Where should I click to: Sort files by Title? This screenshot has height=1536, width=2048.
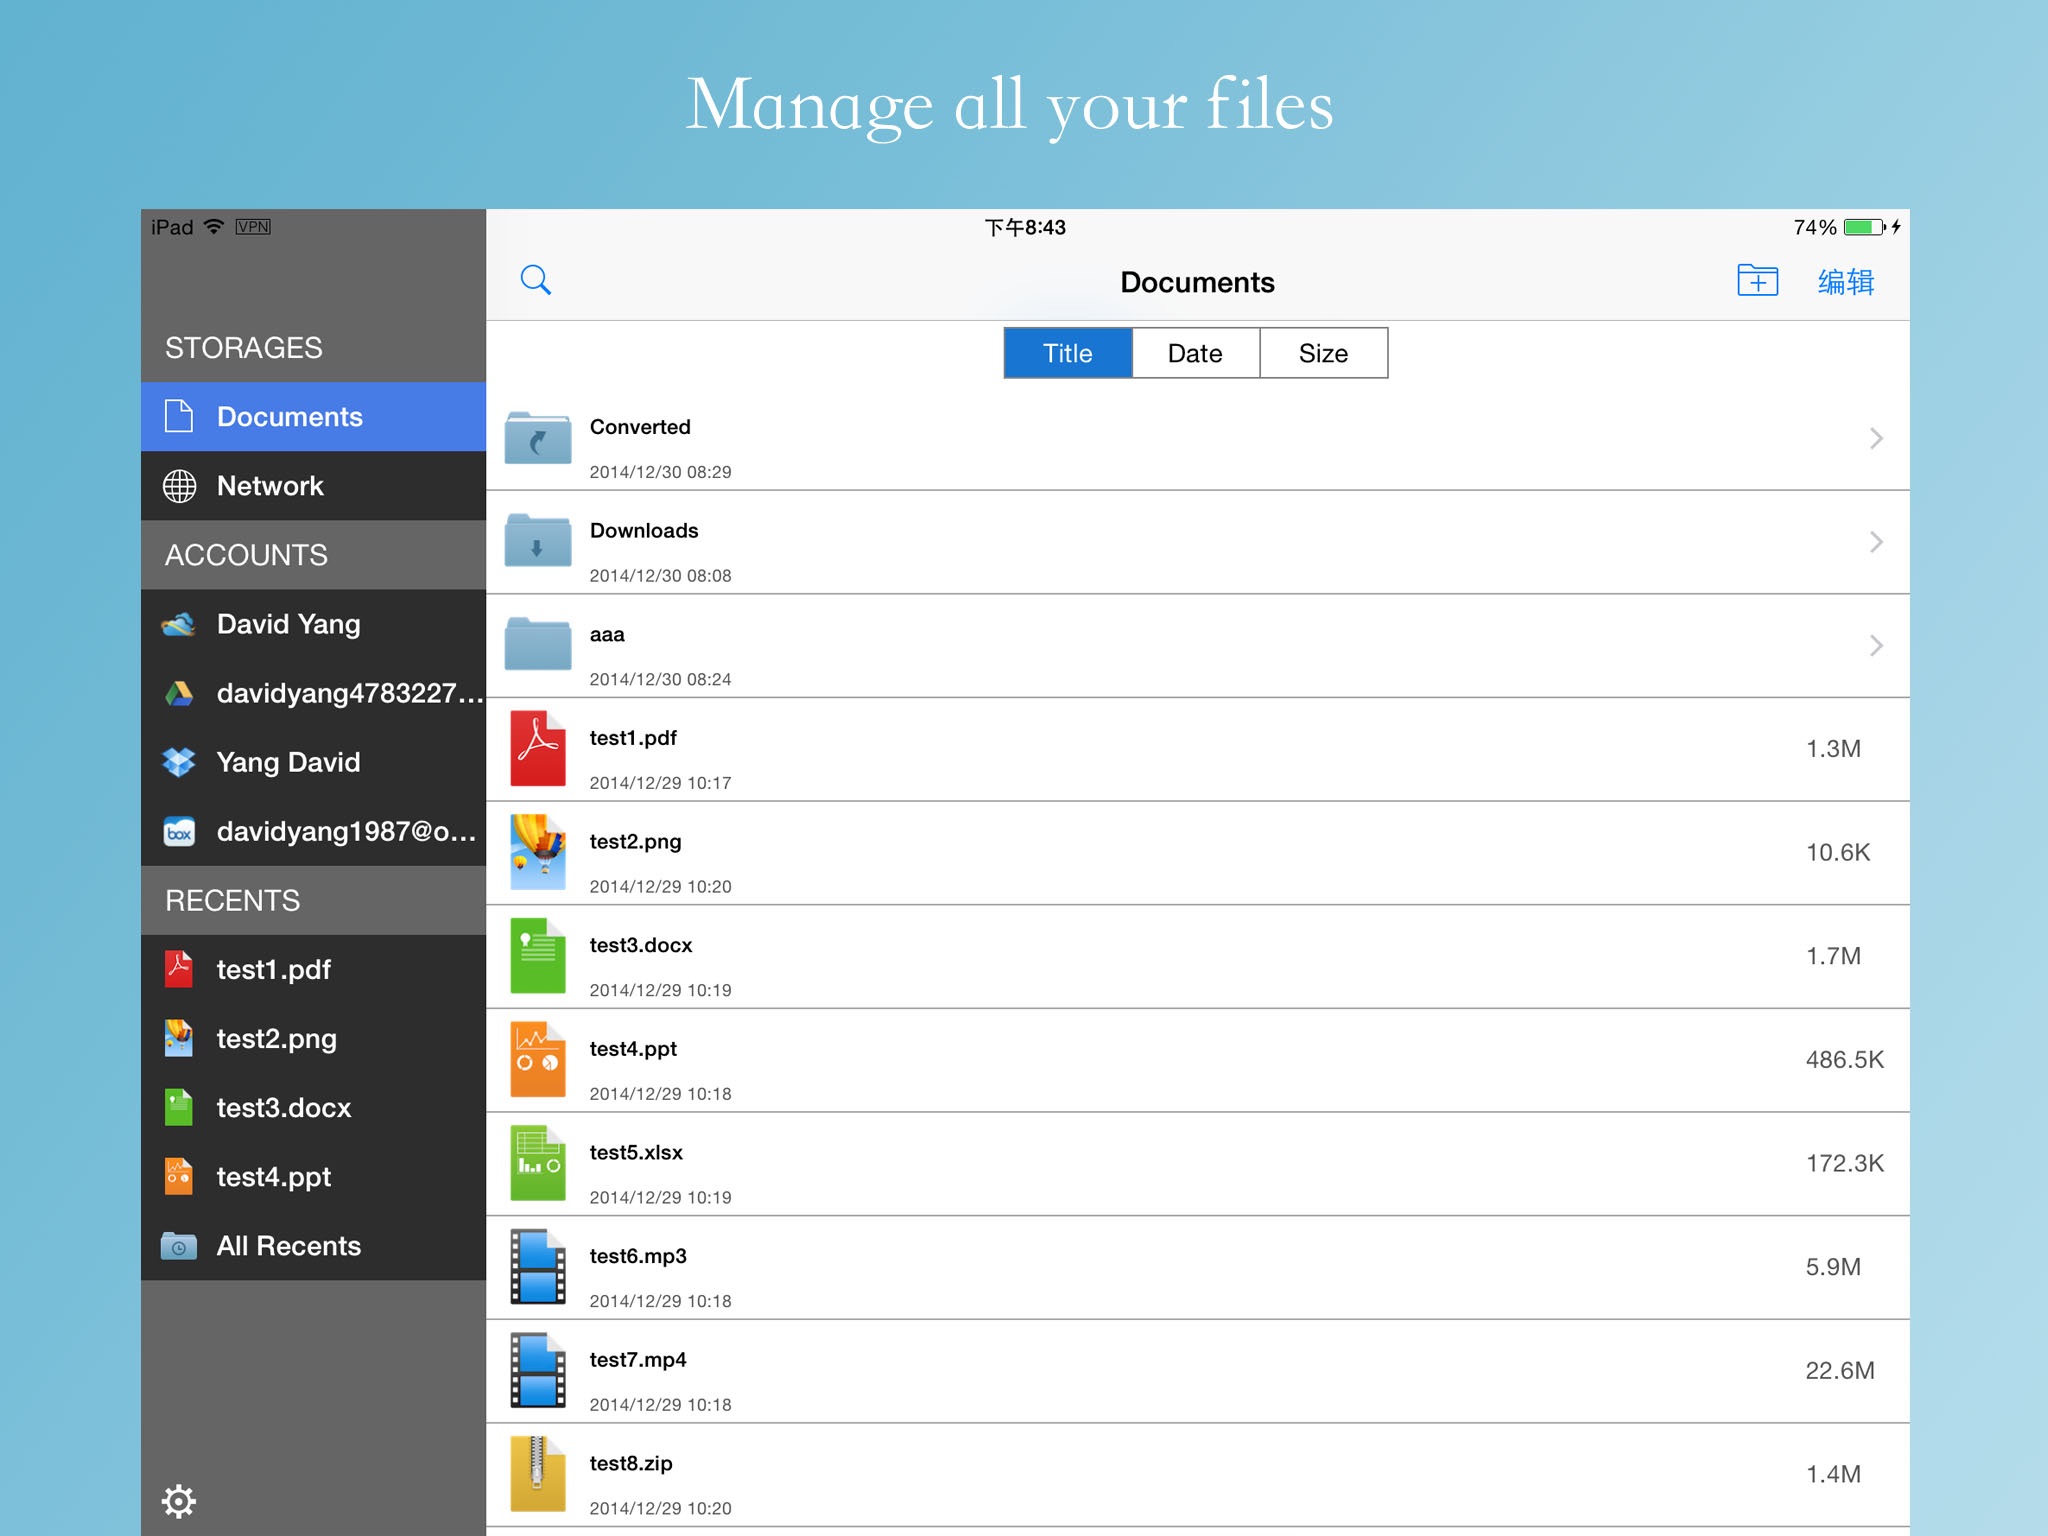(1067, 353)
